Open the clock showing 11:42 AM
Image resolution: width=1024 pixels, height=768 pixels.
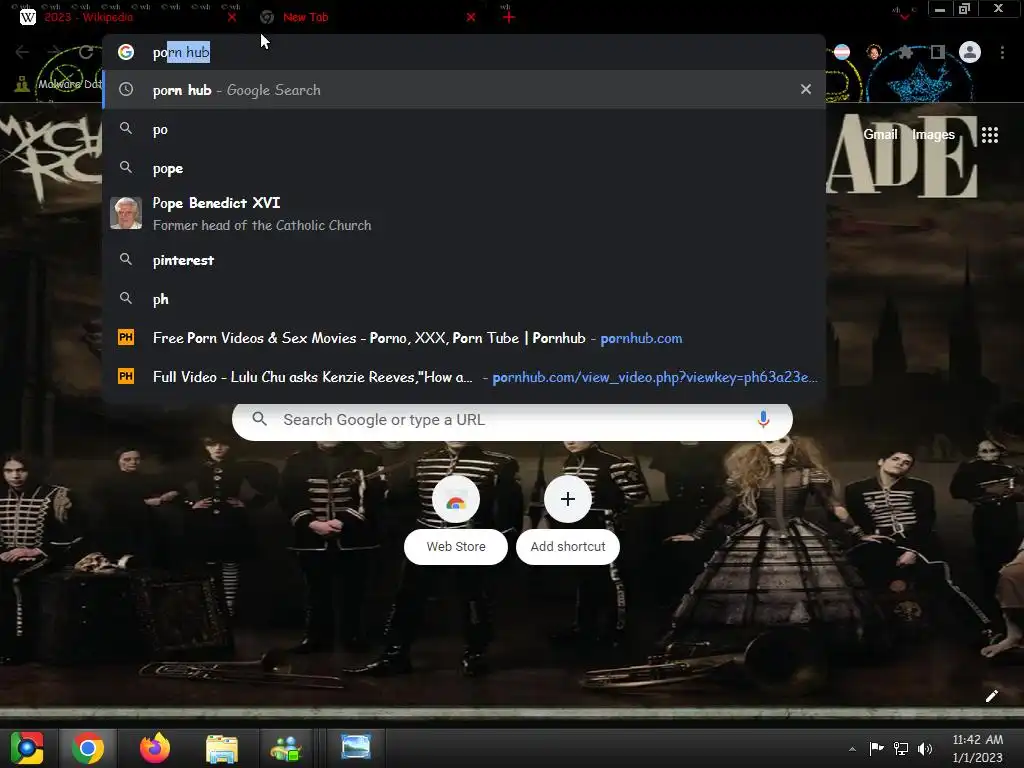click(978, 748)
